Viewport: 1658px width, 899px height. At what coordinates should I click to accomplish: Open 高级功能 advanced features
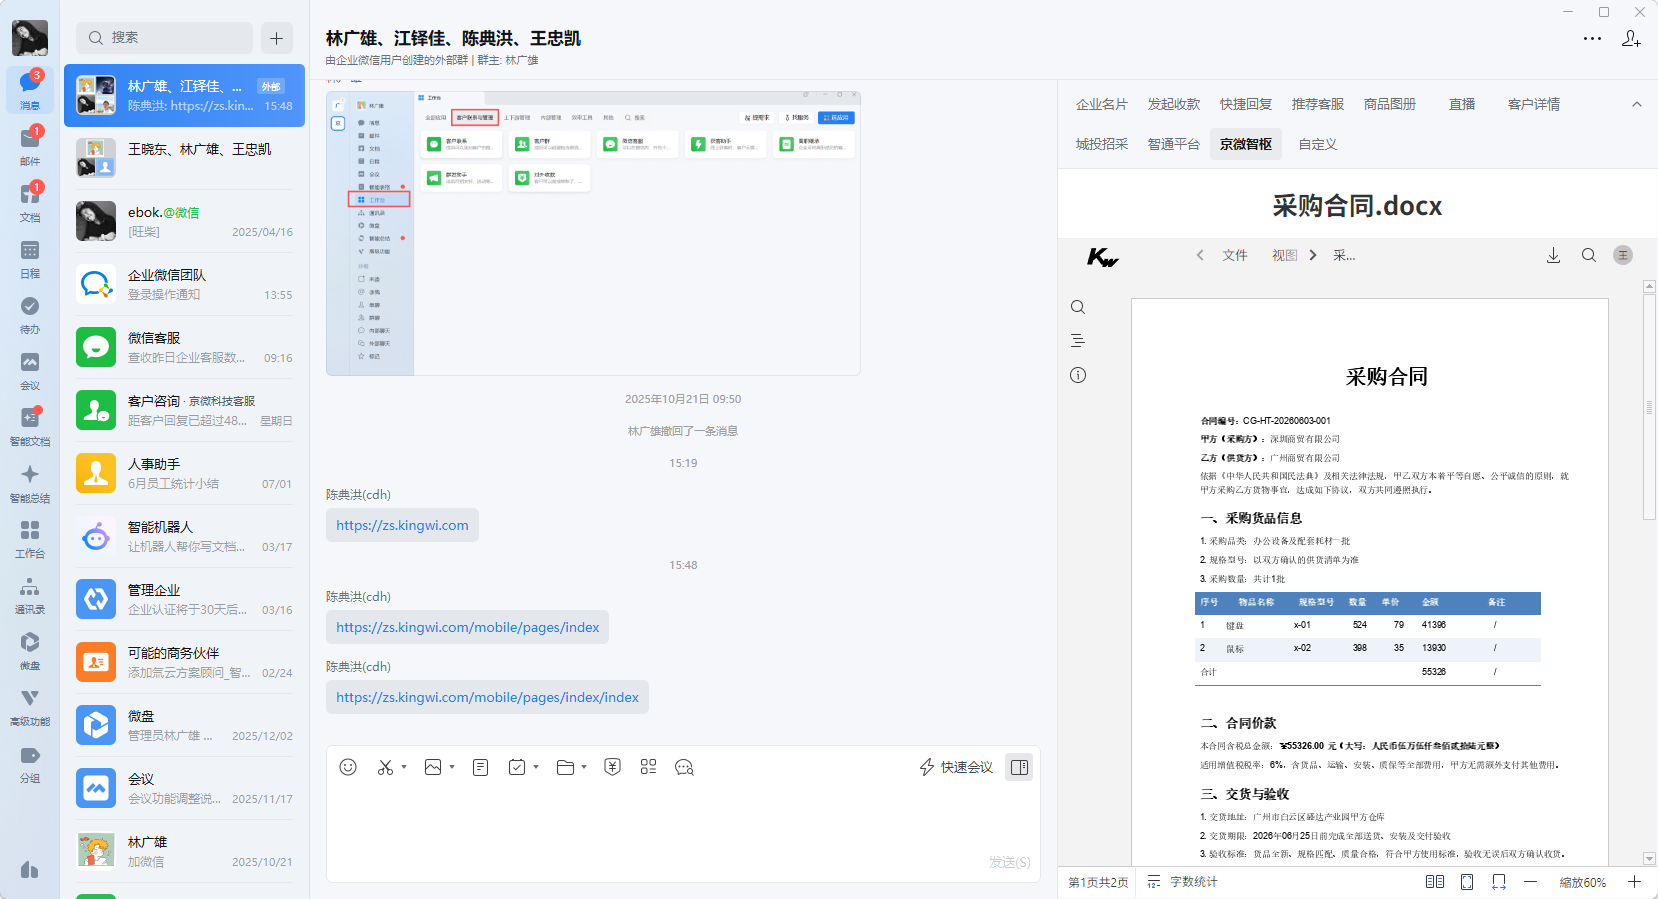(x=30, y=706)
